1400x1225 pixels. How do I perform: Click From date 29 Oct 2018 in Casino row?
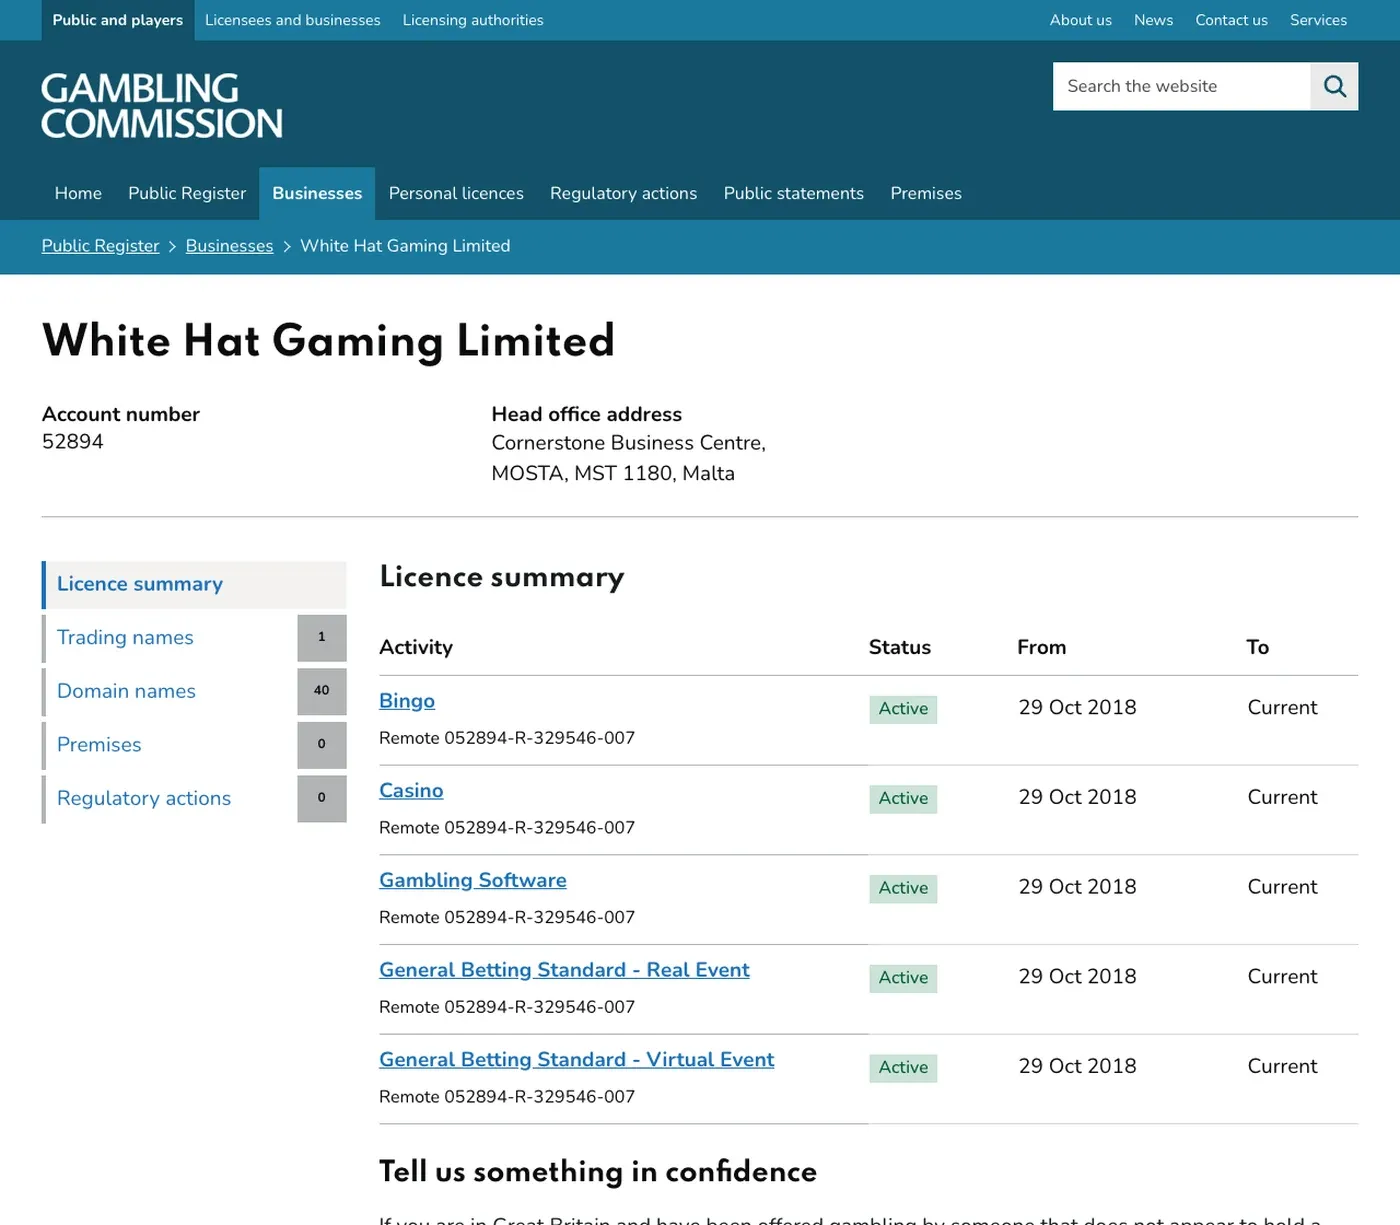point(1077,798)
